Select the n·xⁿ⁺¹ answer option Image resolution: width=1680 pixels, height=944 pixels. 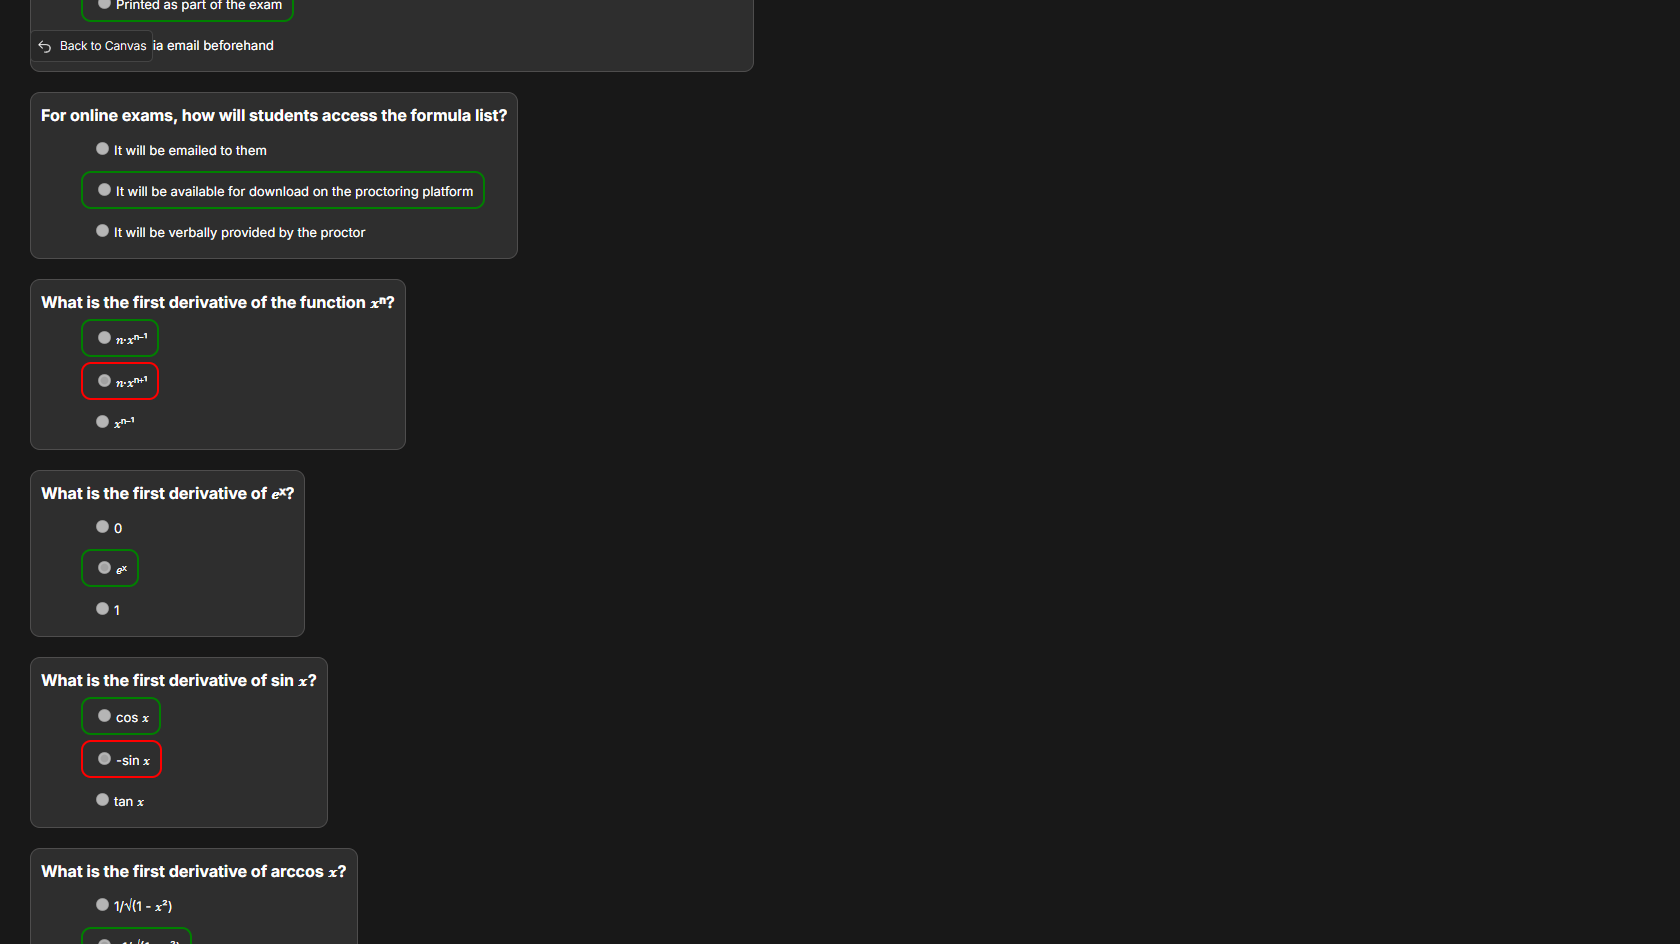tap(105, 381)
